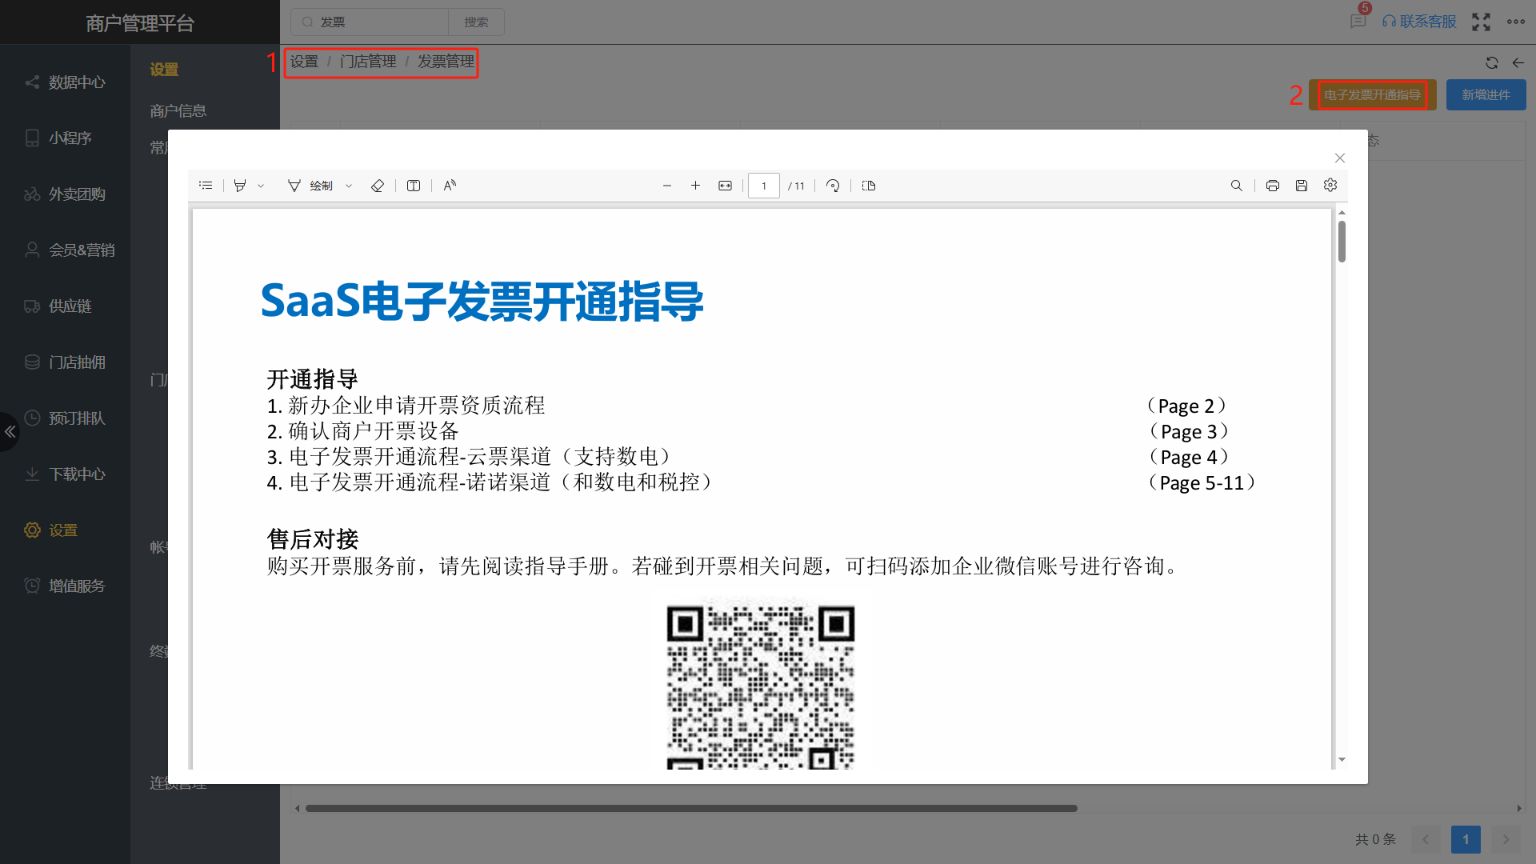Click the SaaS电子发票开通指导 heading
This screenshot has height=864, width=1536.
tap(482, 301)
